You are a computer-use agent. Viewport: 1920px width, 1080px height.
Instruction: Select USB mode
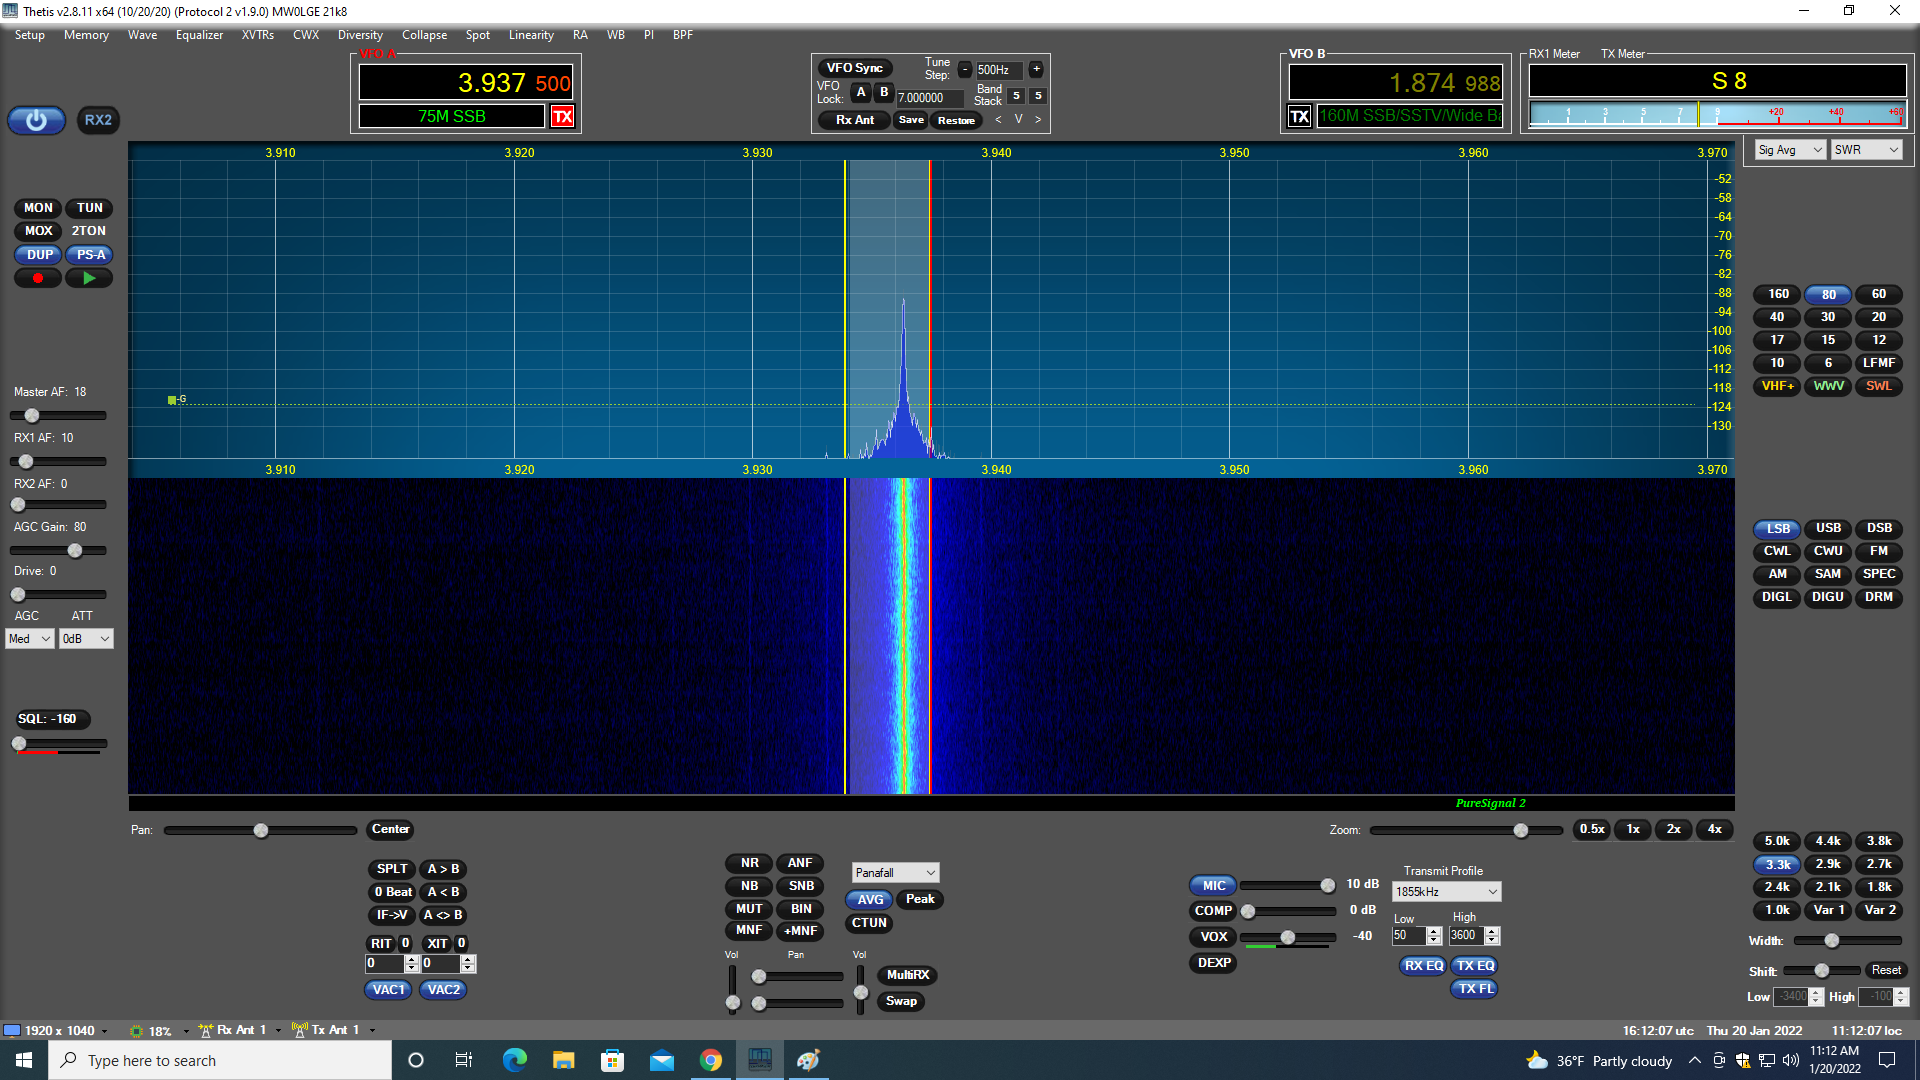pyautogui.click(x=1828, y=528)
